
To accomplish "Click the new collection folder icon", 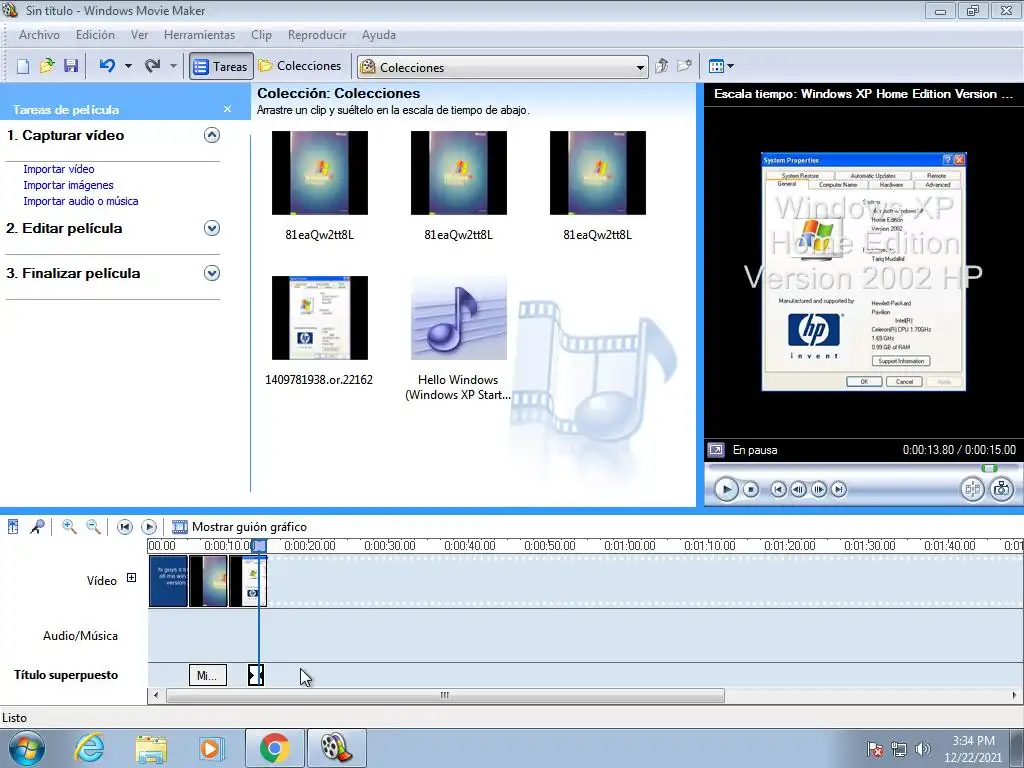I will [x=684, y=66].
